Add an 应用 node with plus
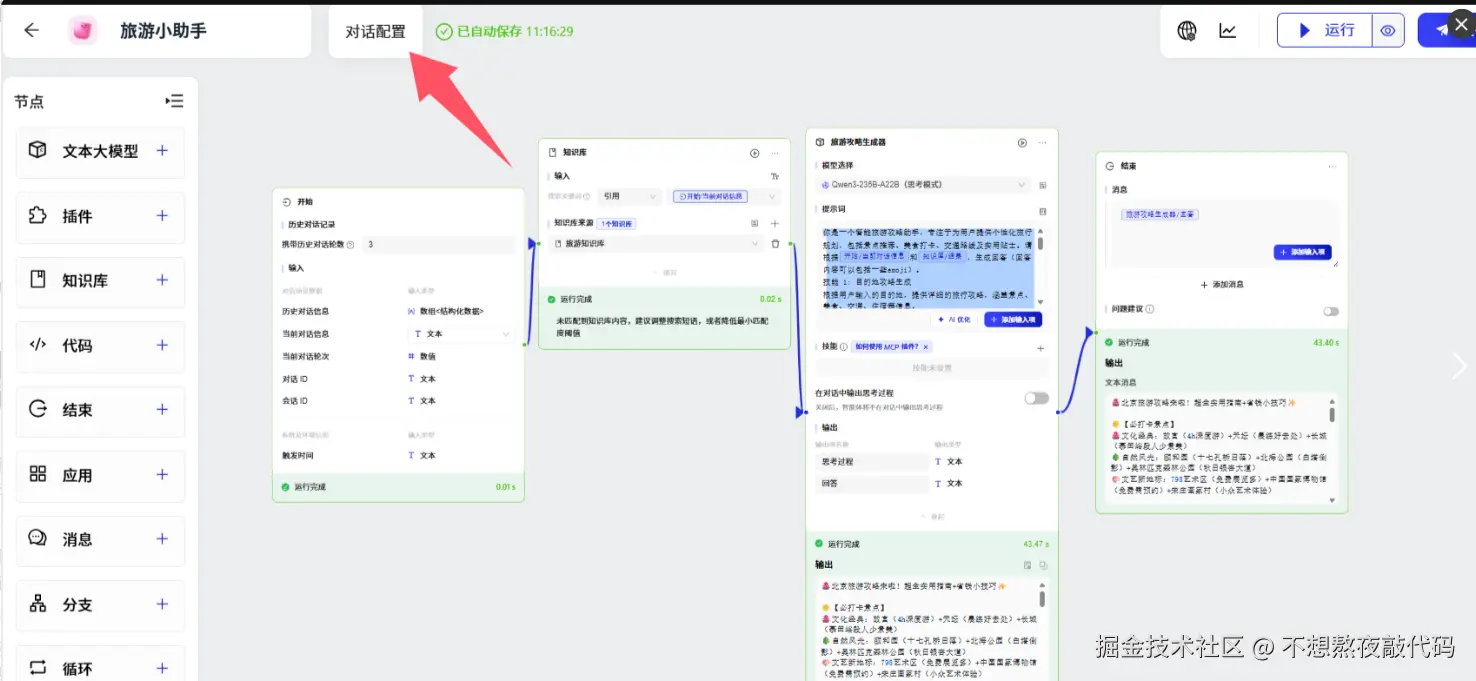 pyautogui.click(x=162, y=475)
